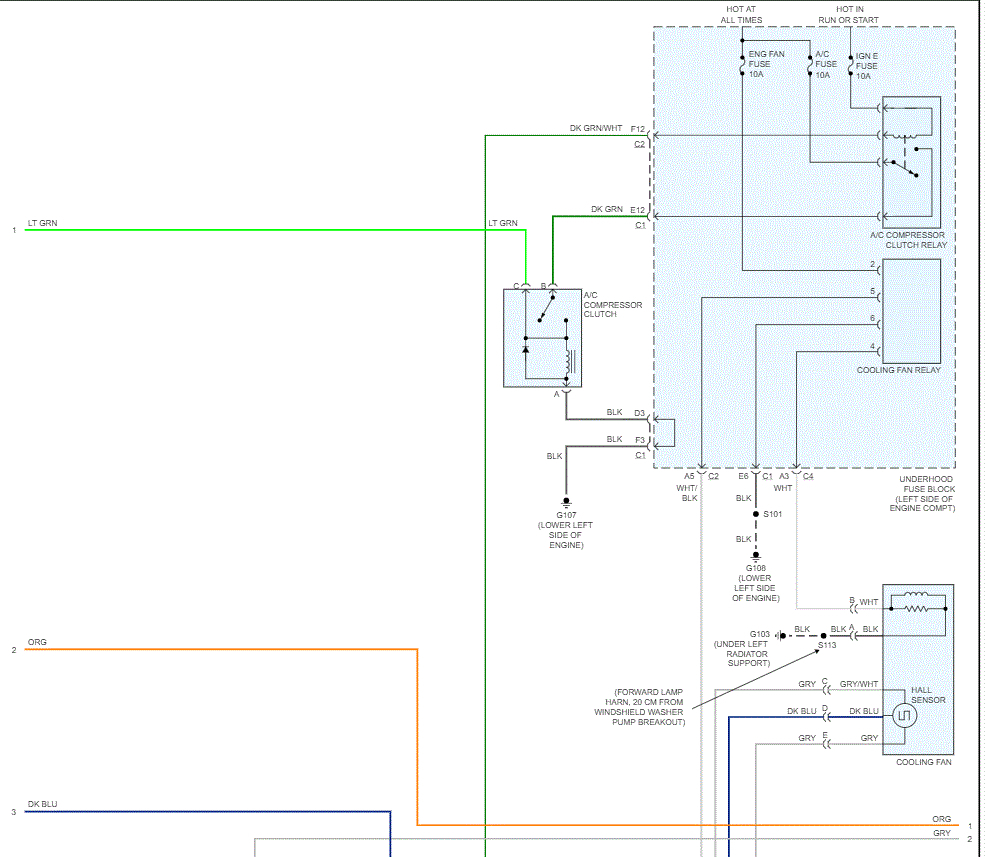Select the A/C COMPRESSOR CLUTCH RELAY label
The width and height of the screenshot is (985, 857).
pyautogui.click(x=908, y=240)
